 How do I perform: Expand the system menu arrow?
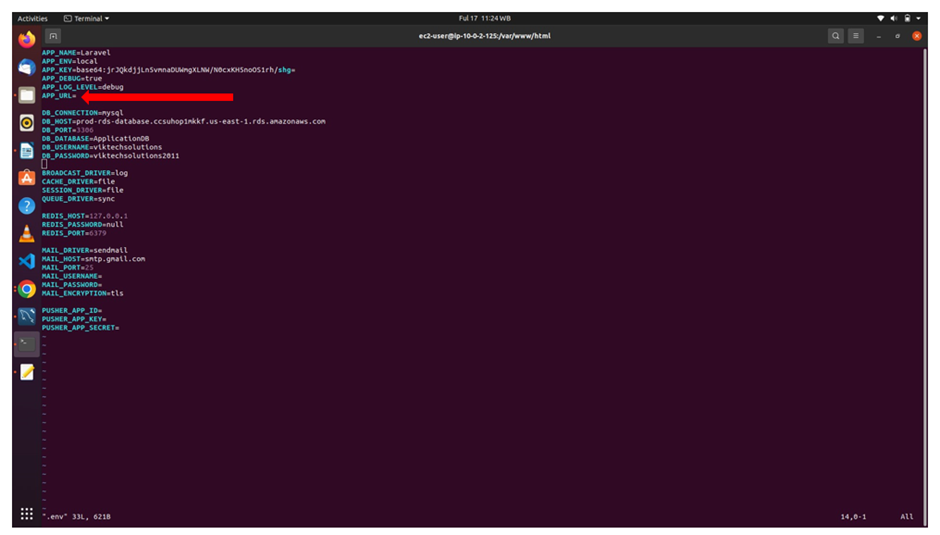tap(918, 19)
